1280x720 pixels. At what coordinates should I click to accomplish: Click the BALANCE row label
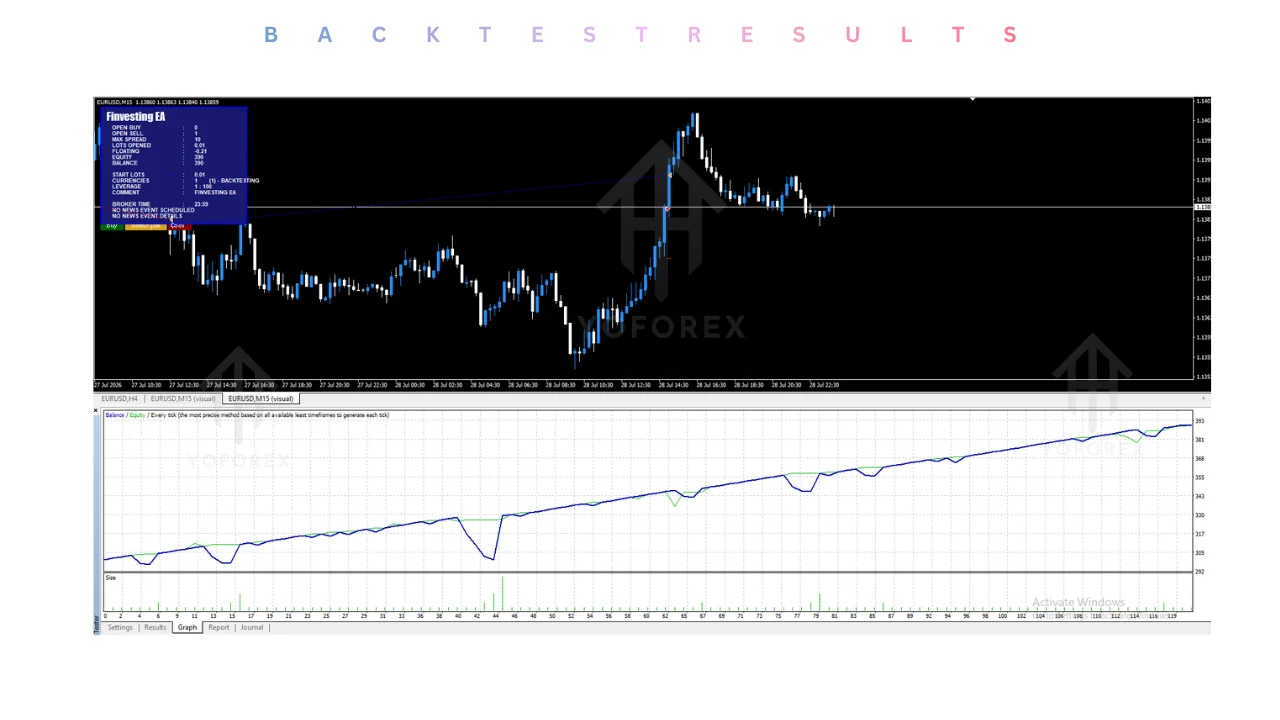[124, 163]
